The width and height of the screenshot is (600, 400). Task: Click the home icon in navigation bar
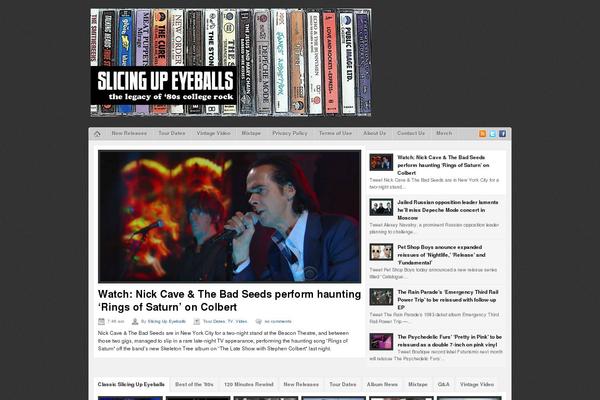pos(97,134)
